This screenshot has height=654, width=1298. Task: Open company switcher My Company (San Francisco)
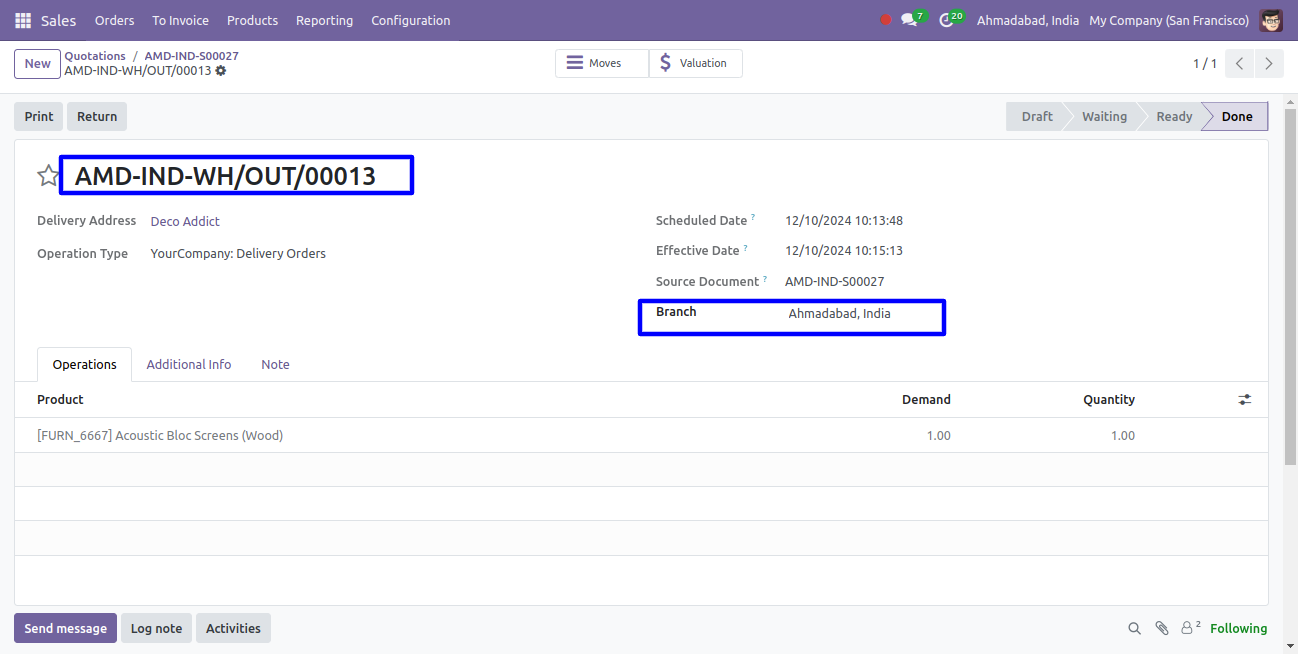coord(1168,20)
